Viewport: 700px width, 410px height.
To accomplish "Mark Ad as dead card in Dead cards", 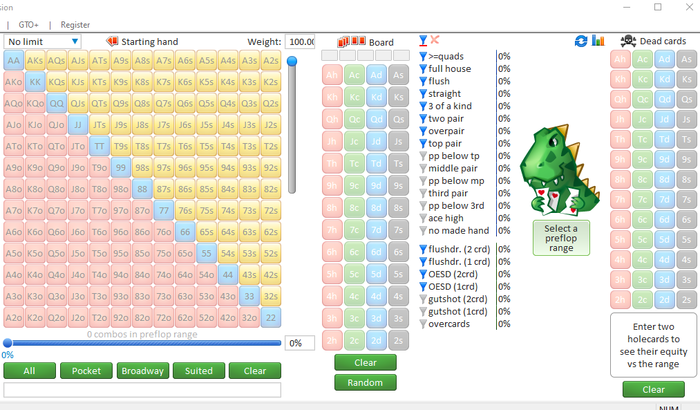I will 664,59.
